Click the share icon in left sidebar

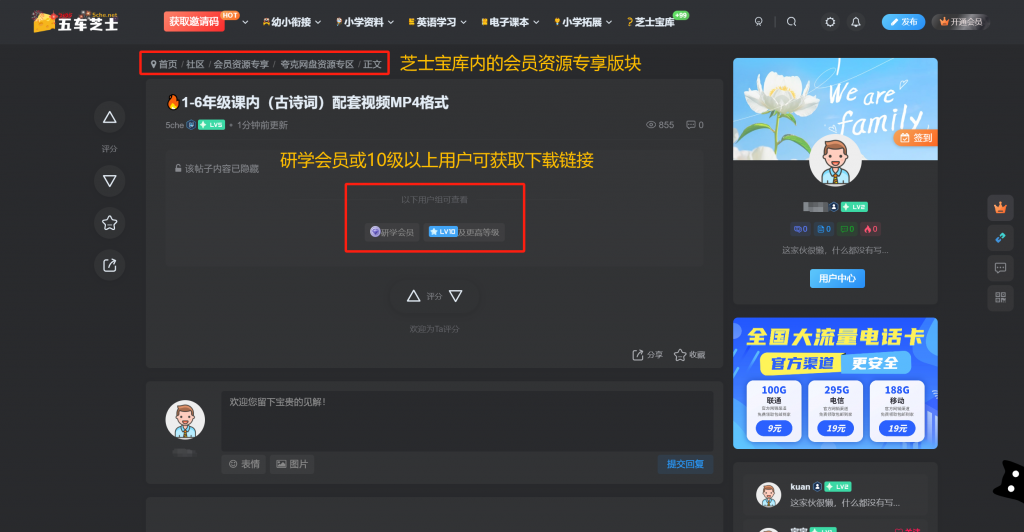pyautogui.click(x=109, y=265)
